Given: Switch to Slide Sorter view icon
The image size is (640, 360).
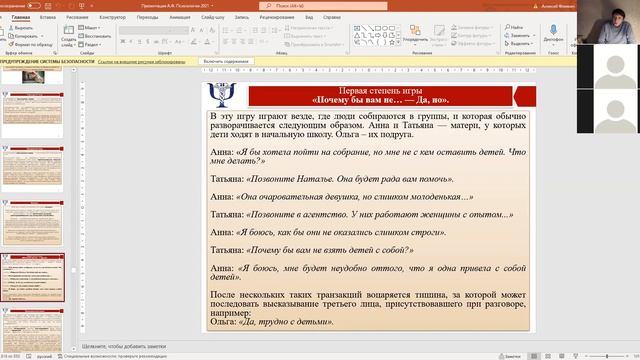Looking at the screenshot, I should (548, 356).
